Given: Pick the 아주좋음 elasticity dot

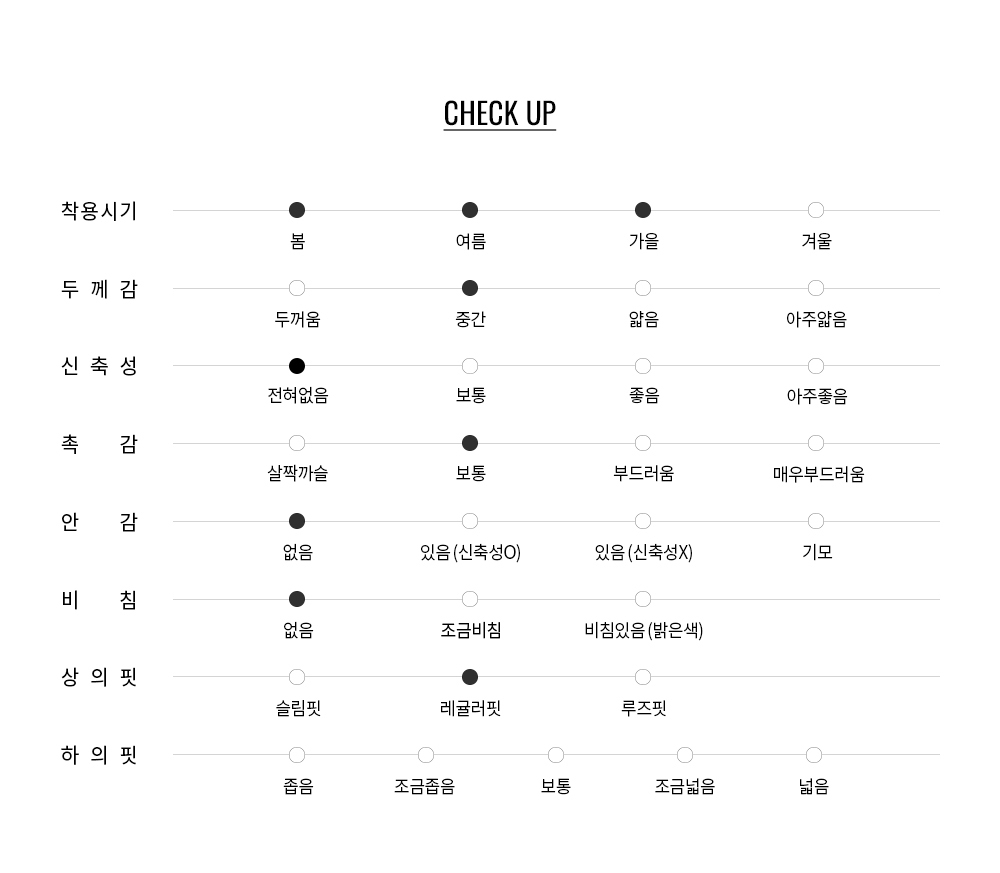Looking at the screenshot, I should tap(816, 366).
